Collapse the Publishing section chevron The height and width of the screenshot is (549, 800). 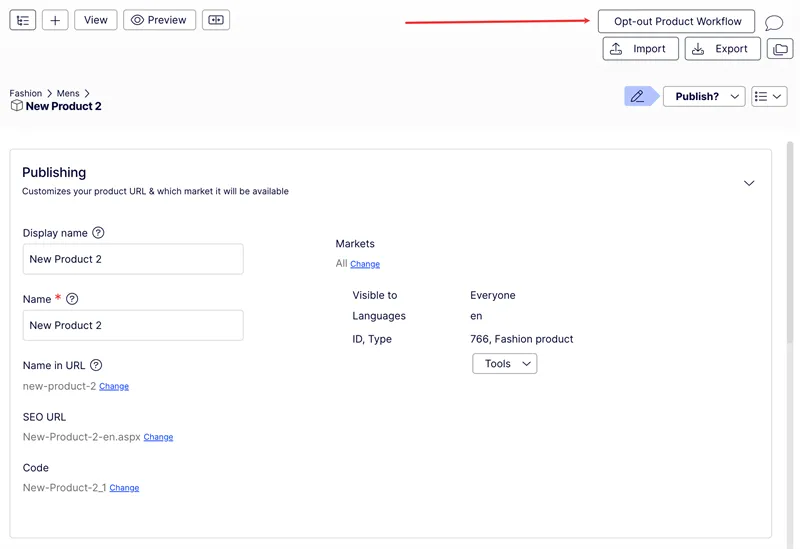tap(748, 183)
